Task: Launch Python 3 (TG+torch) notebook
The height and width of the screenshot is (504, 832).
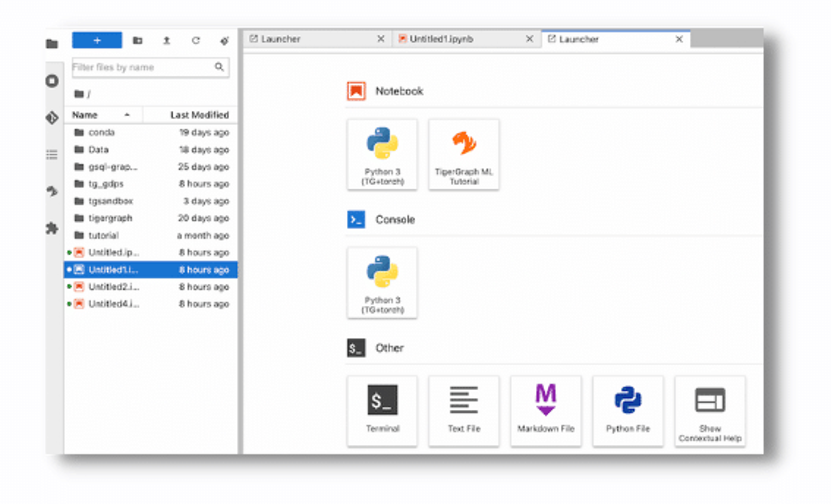Action: coord(382,154)
